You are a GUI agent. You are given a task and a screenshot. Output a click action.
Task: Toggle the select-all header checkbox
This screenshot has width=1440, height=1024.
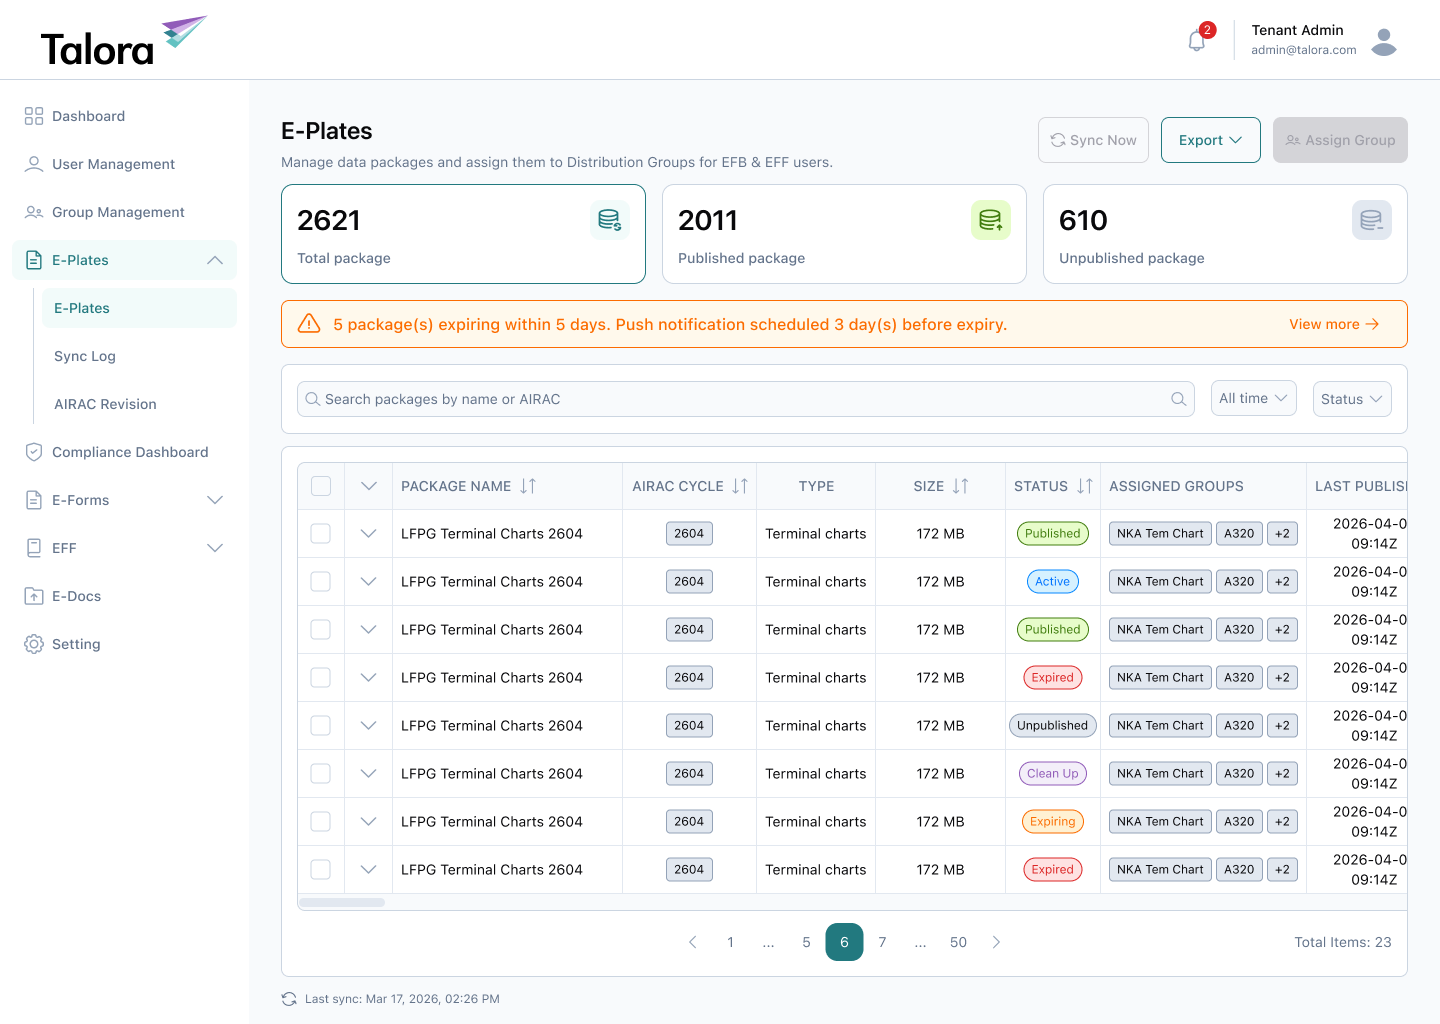click(321, 486)
